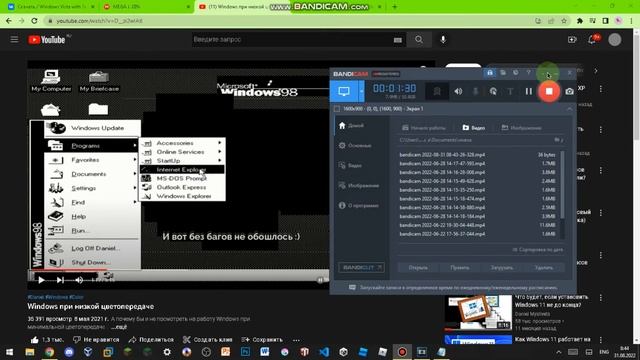Image resolution: width=640 pixels, height=360 pixels.
Task: Start YouTube voice search microphone
Action: click(443, 40)
